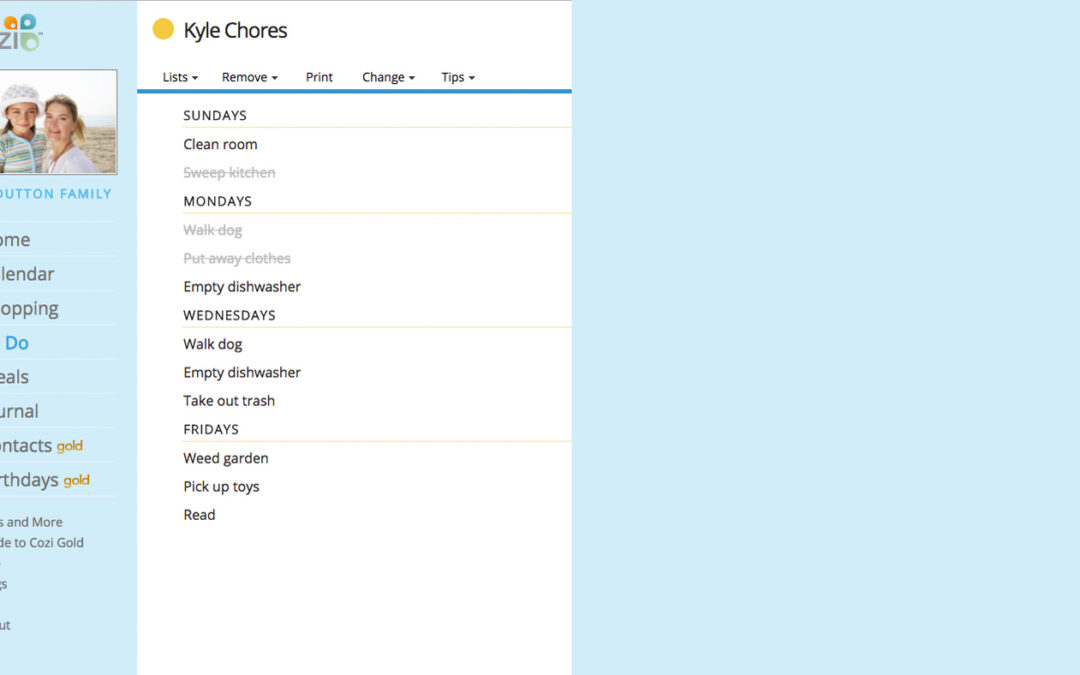1080x675 pixels.
Task: Open Contacts gold in sidebar
Action: coord(40,446)
